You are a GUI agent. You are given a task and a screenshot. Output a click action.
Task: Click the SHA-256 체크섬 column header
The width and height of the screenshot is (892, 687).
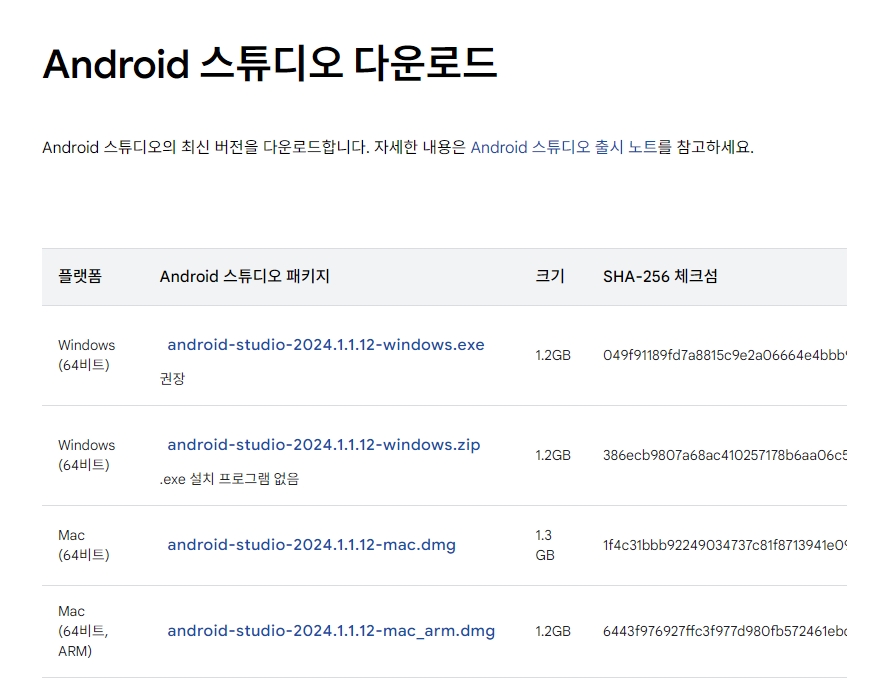pos(660,276)
